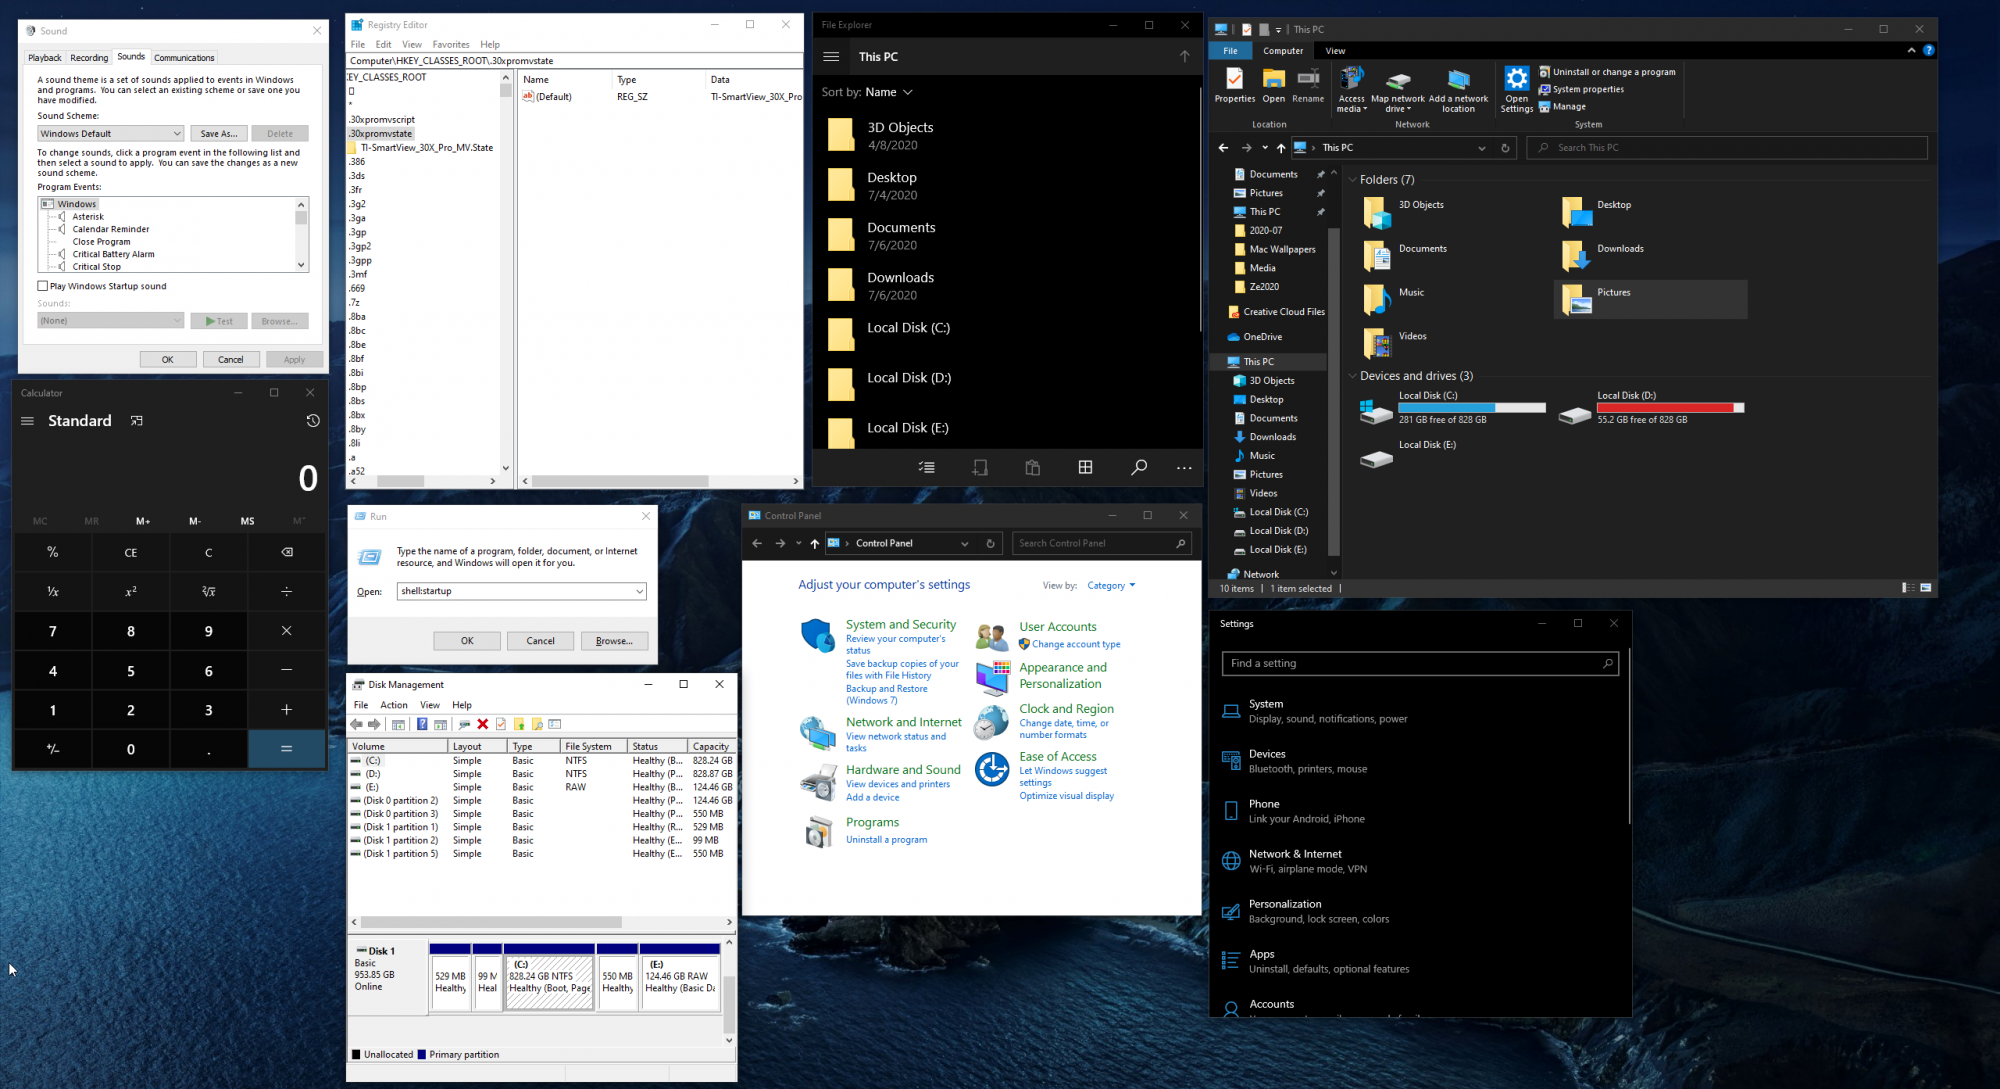Click red X delete icon in Disk Management
The image size is (2000, 1089).
click(483, 724)
